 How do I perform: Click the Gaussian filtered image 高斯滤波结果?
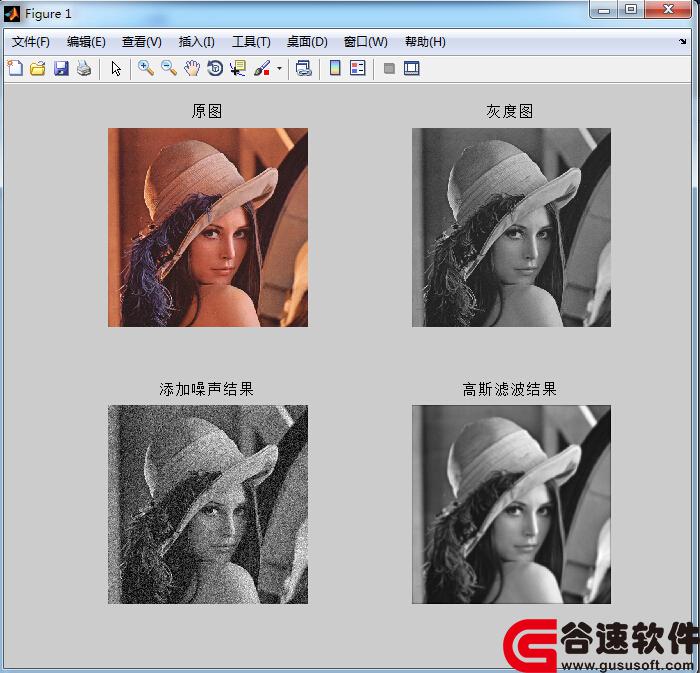click(x=511, y=504)
